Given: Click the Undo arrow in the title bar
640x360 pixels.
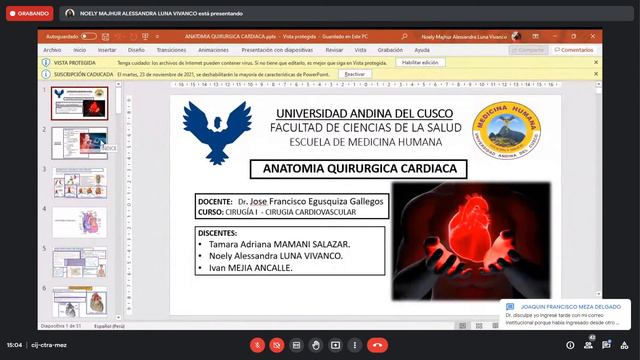Looking at the screenshot, I should tap(118, 37).
